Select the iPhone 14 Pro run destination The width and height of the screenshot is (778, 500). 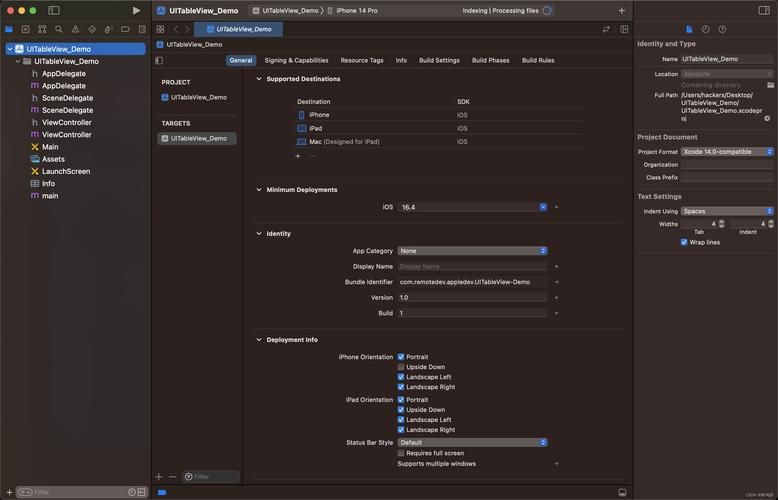coord(353,10)
